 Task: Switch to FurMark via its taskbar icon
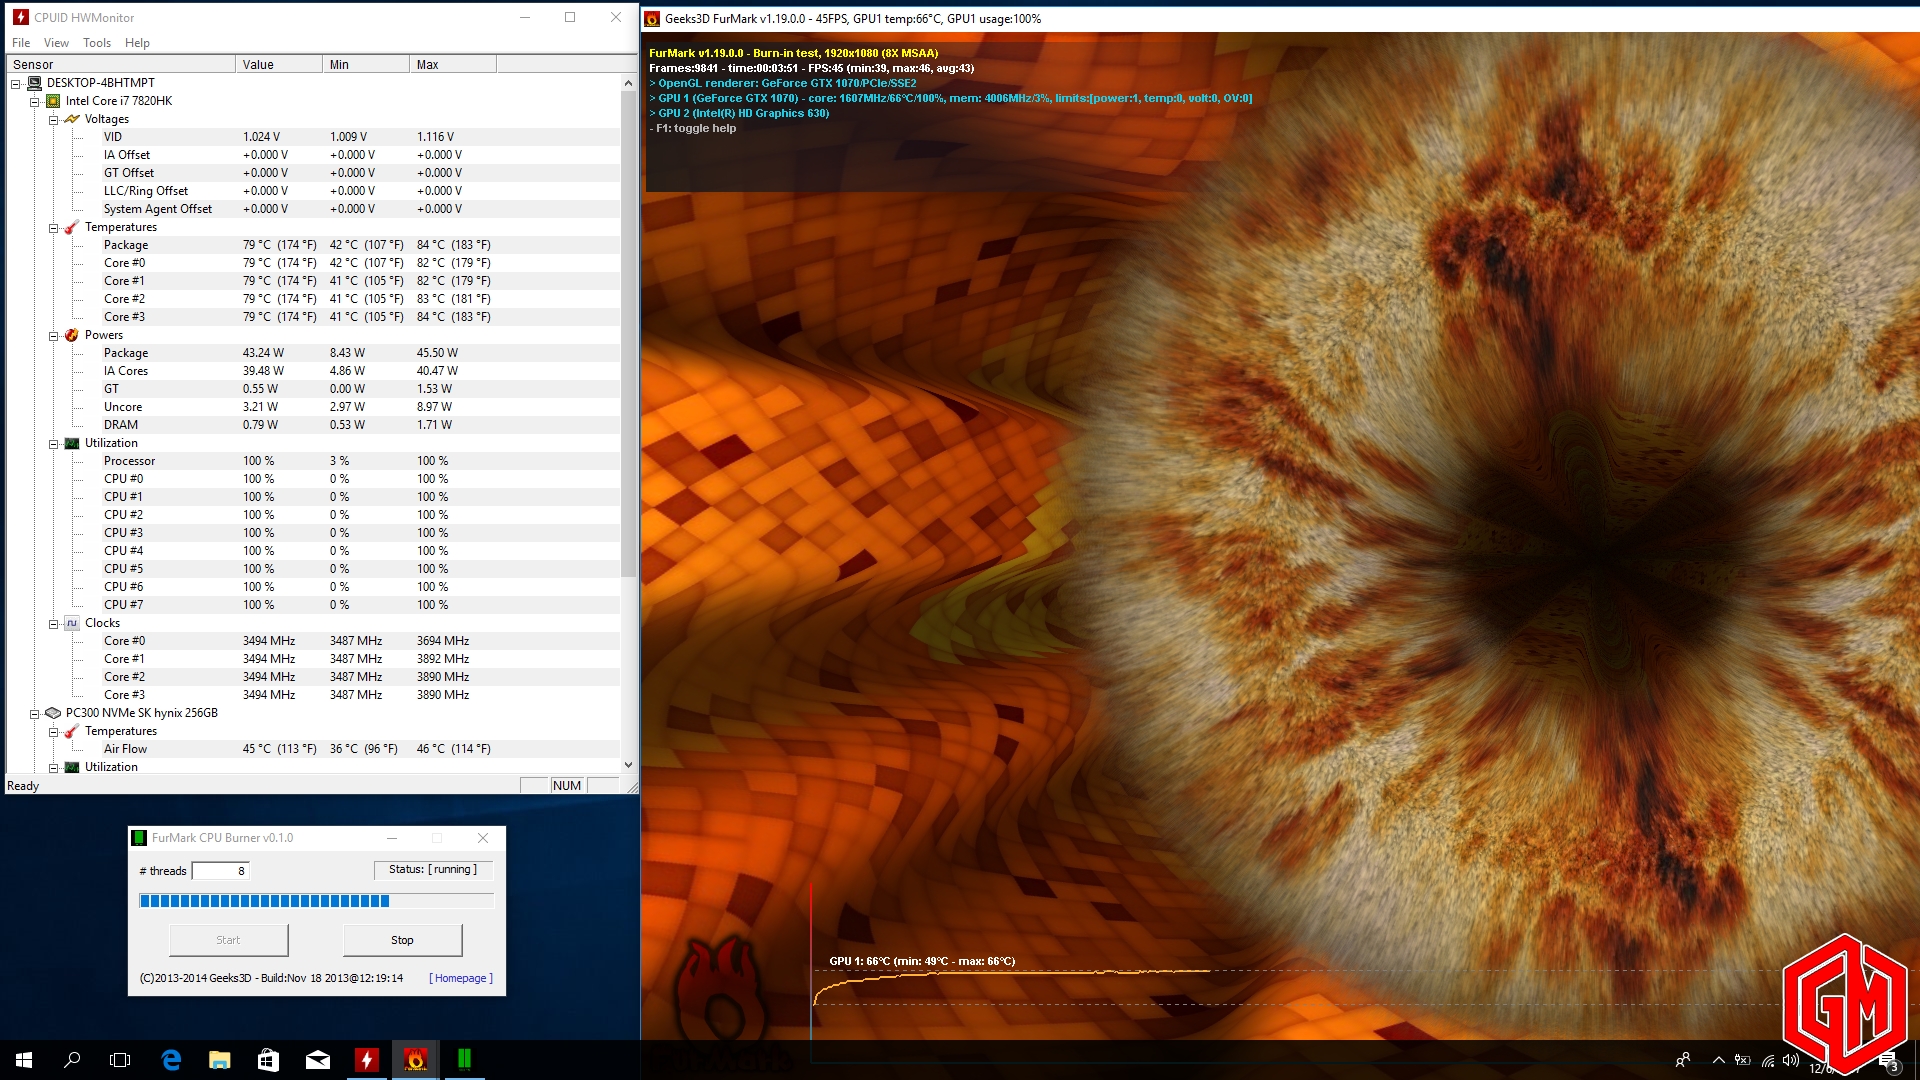coord(415,1060)
